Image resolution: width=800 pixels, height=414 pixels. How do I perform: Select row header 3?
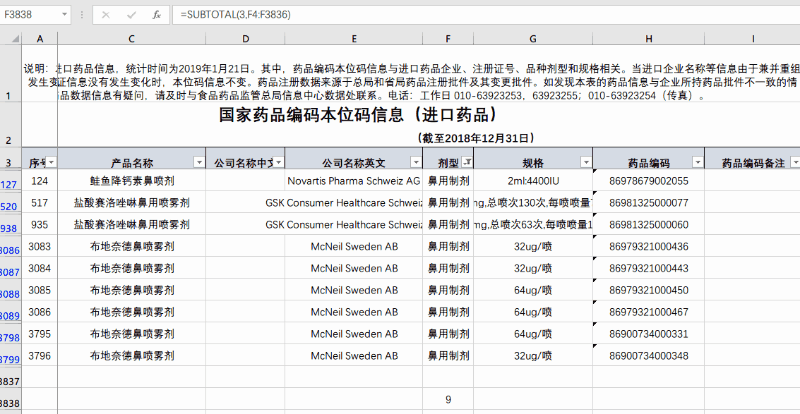pyautogui.click(x=10, y=162)
